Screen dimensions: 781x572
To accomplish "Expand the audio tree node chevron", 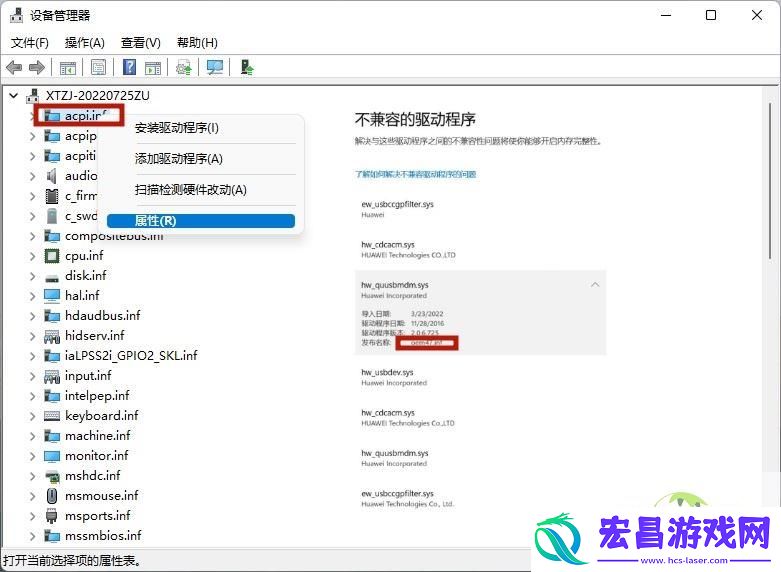I will point(32,176).
